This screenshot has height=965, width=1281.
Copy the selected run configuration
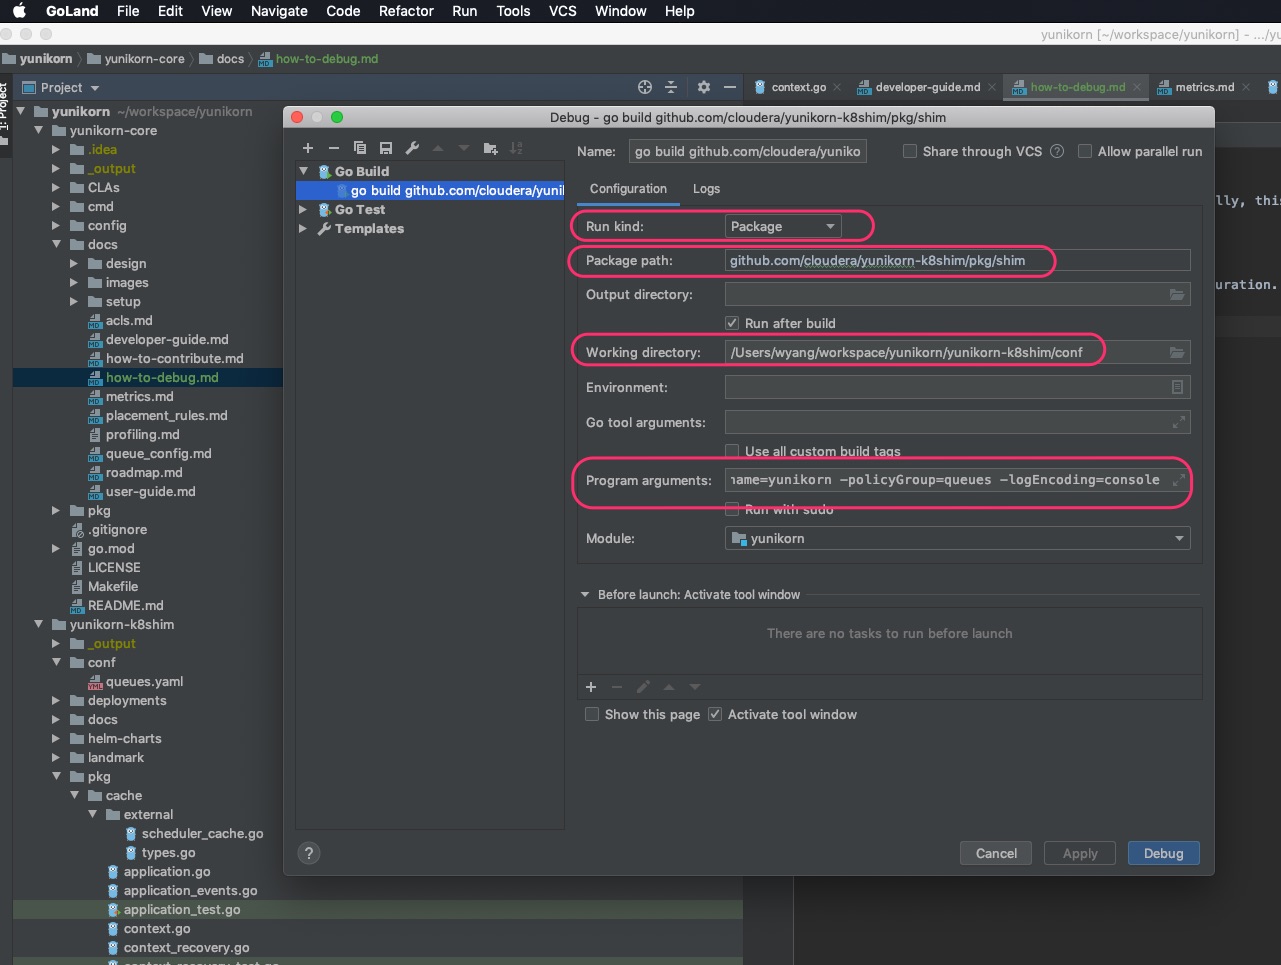point(360,148)
